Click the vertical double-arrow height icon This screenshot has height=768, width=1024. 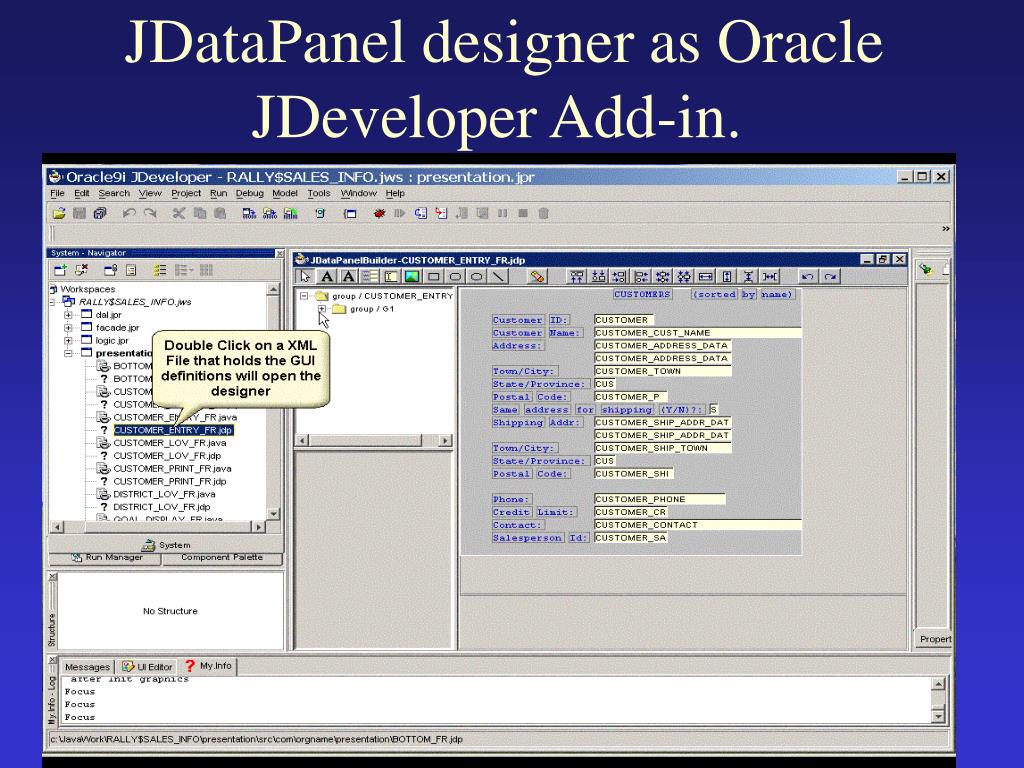tap(727, 276)
